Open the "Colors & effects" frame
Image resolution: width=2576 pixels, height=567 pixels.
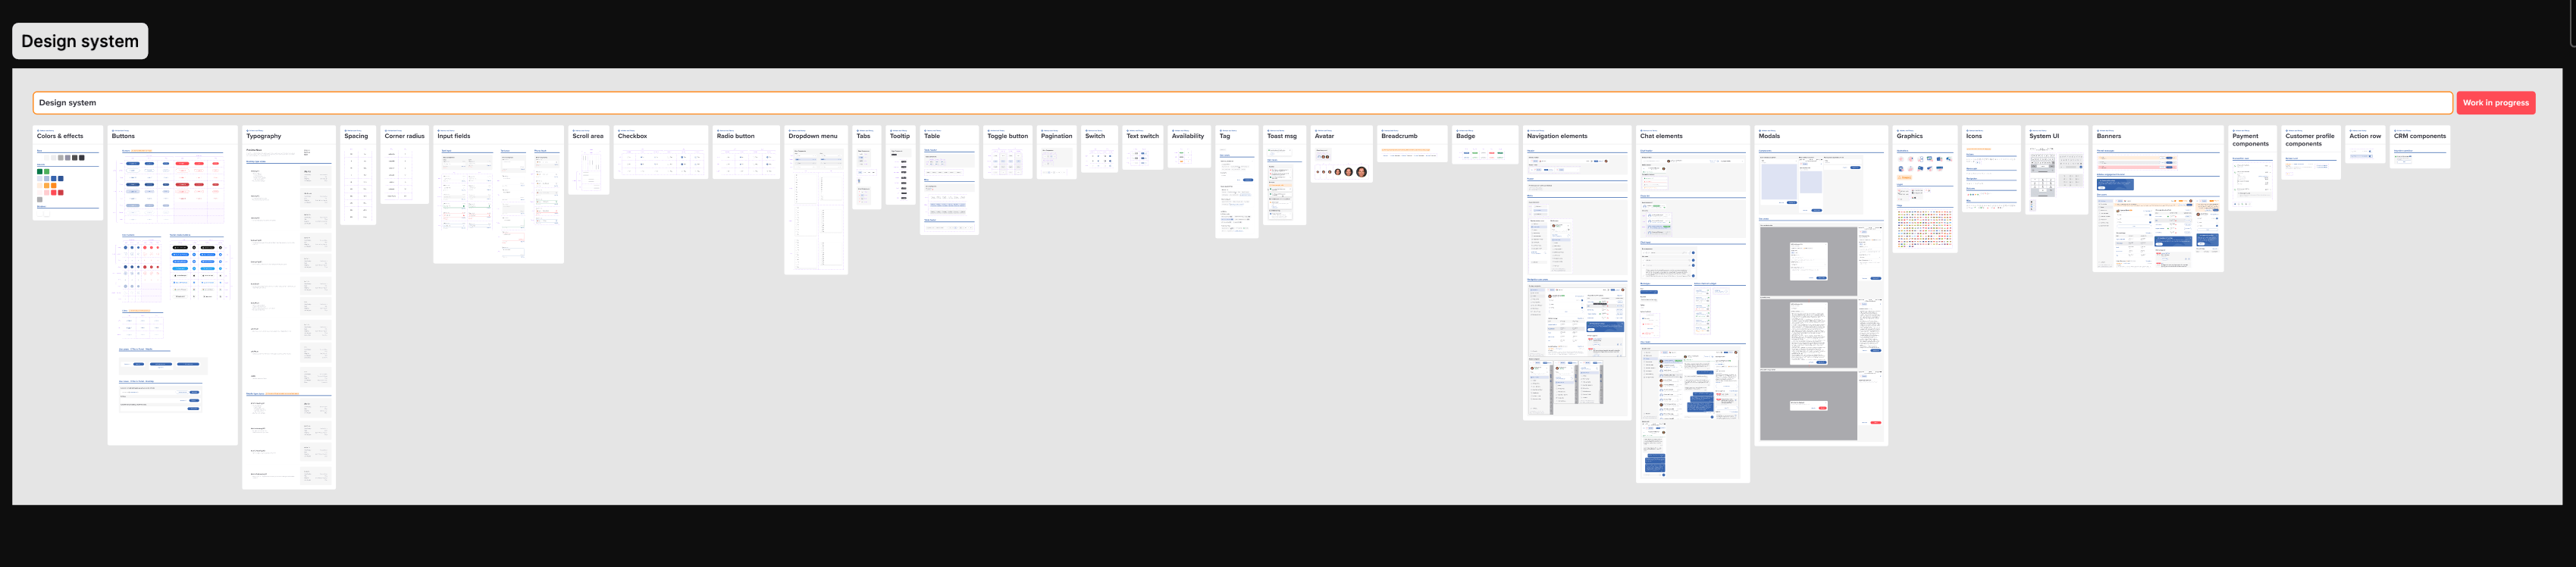click(x=68, y=172)
